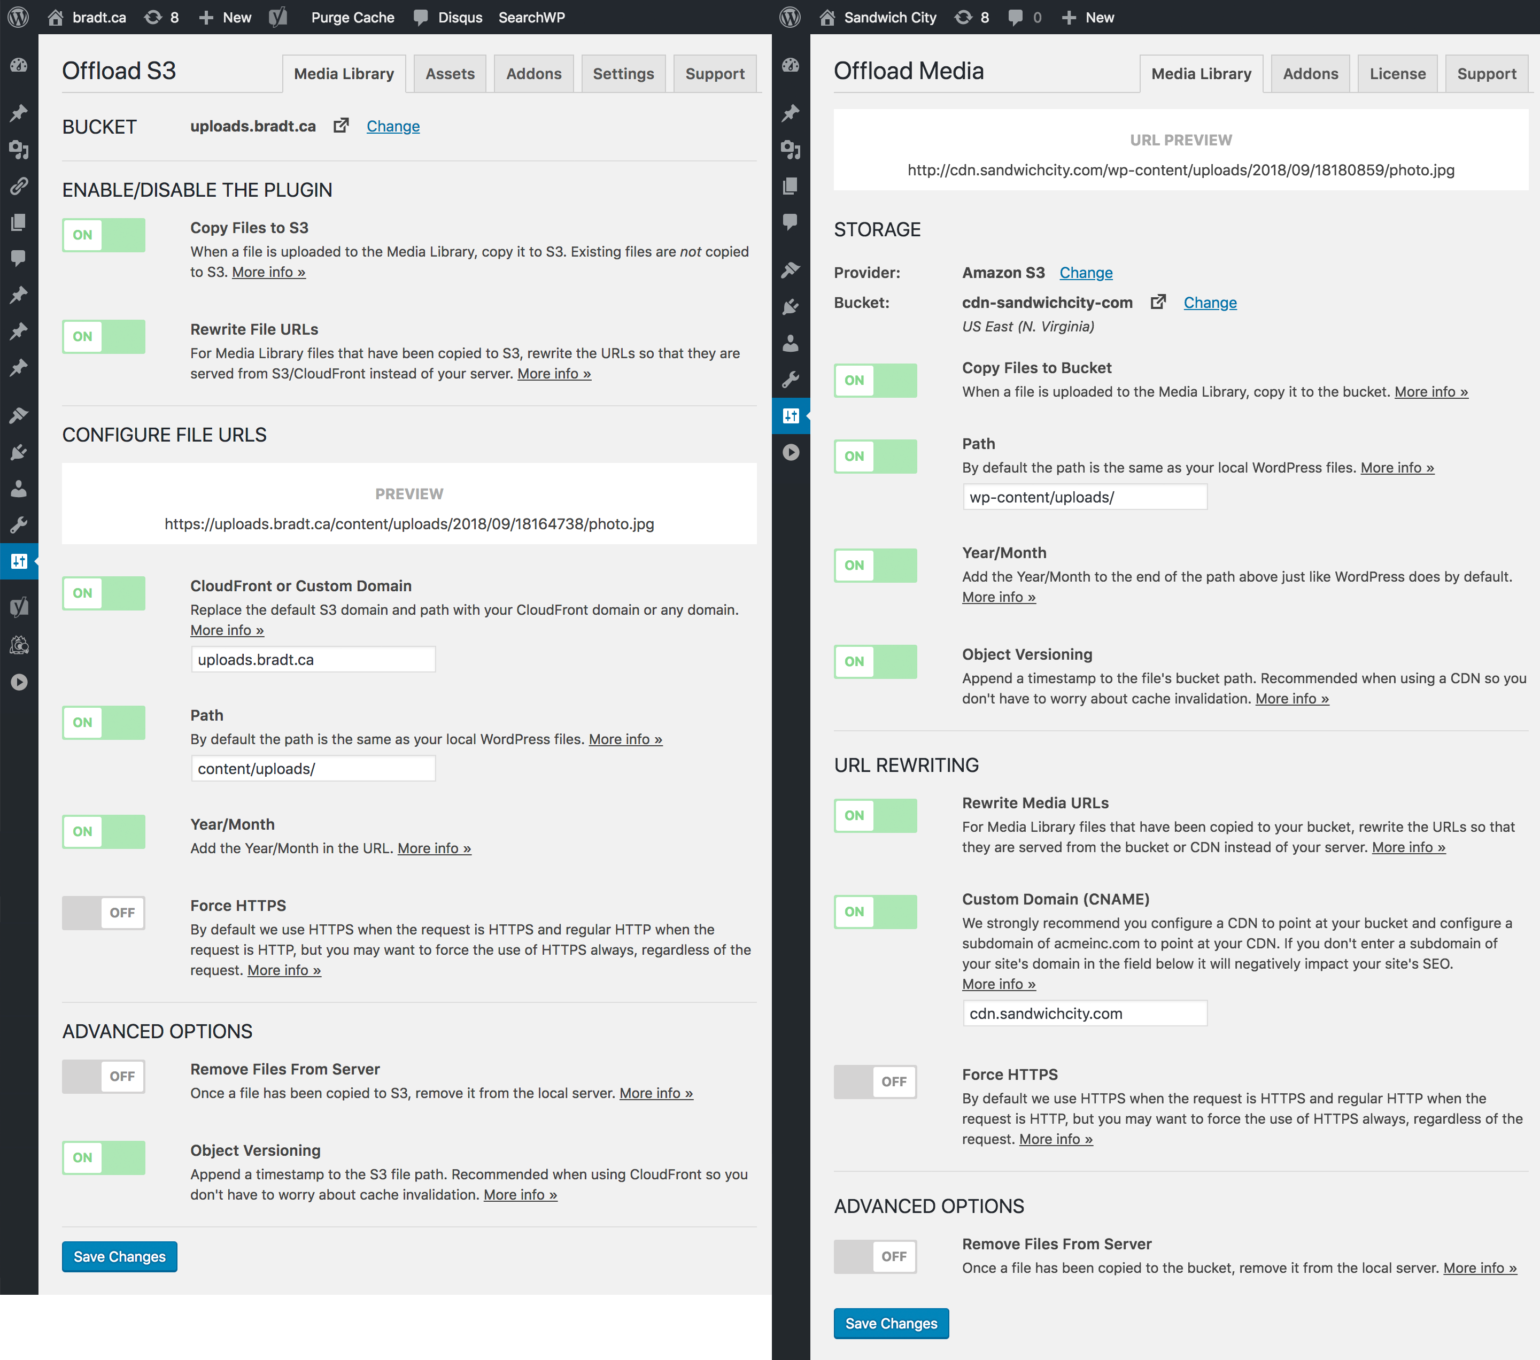Open Links chain icon in bradt.ca sidebar
The image size is (1540, 1360).
pos(18,186)
